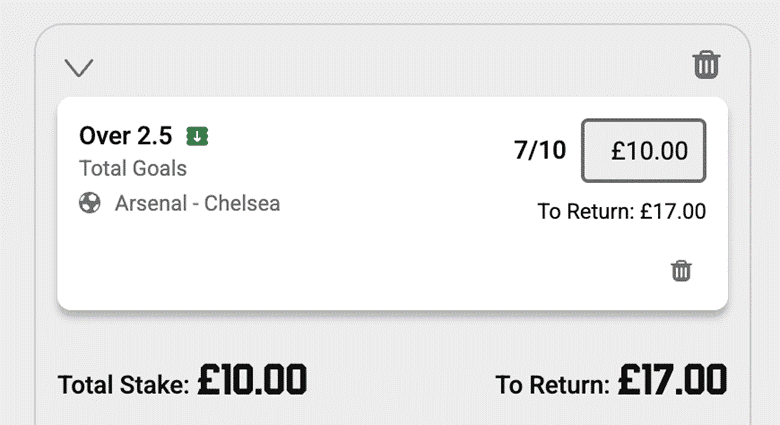The image size is (780, 425).
Task: Click the 7/10 odds value
Action: (540, 151)
